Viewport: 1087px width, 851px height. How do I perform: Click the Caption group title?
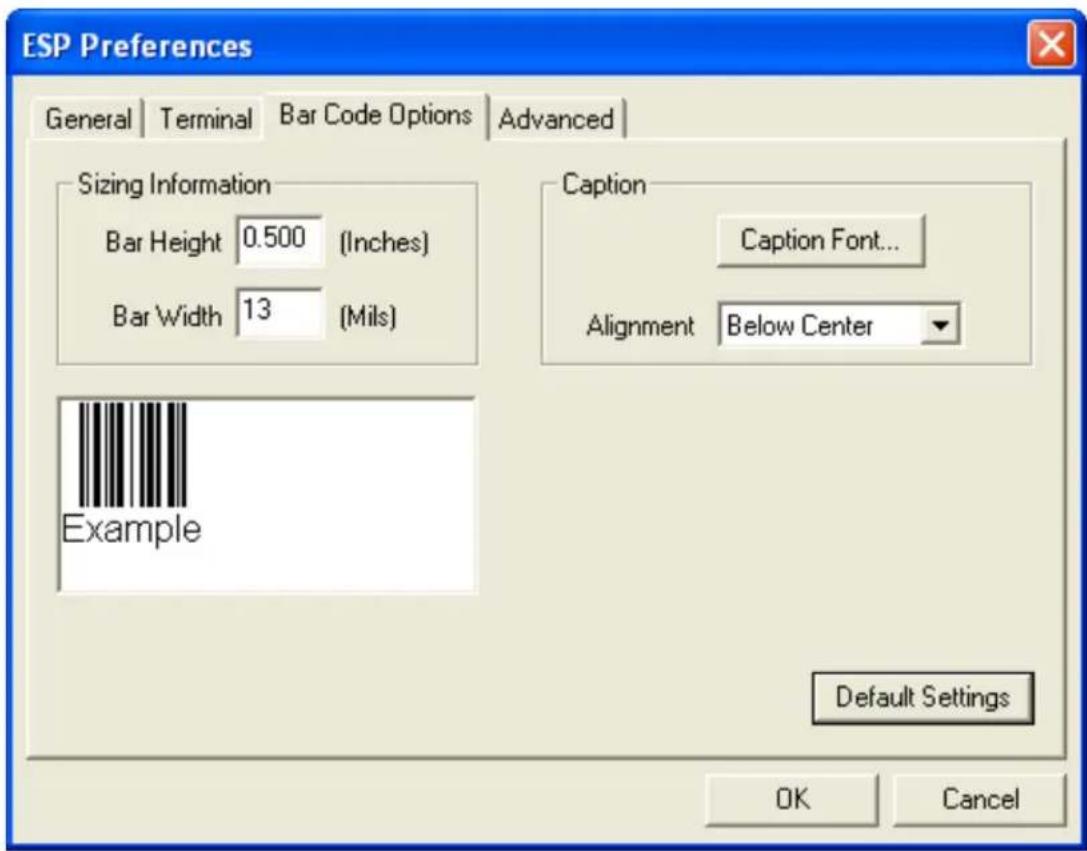point(604,185)
